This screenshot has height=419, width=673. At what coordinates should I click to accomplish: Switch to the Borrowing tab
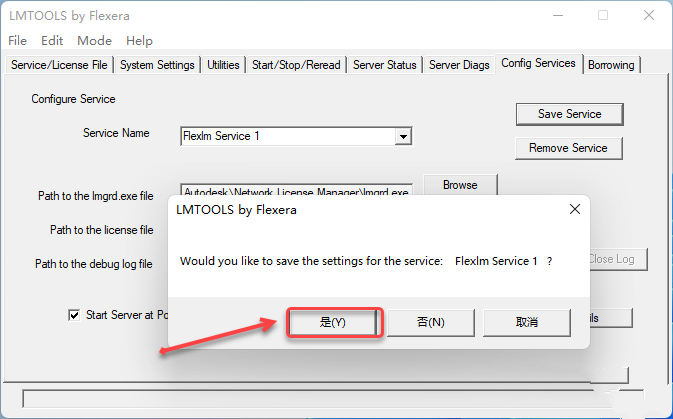pyautogui.click(x=611, y=65)
